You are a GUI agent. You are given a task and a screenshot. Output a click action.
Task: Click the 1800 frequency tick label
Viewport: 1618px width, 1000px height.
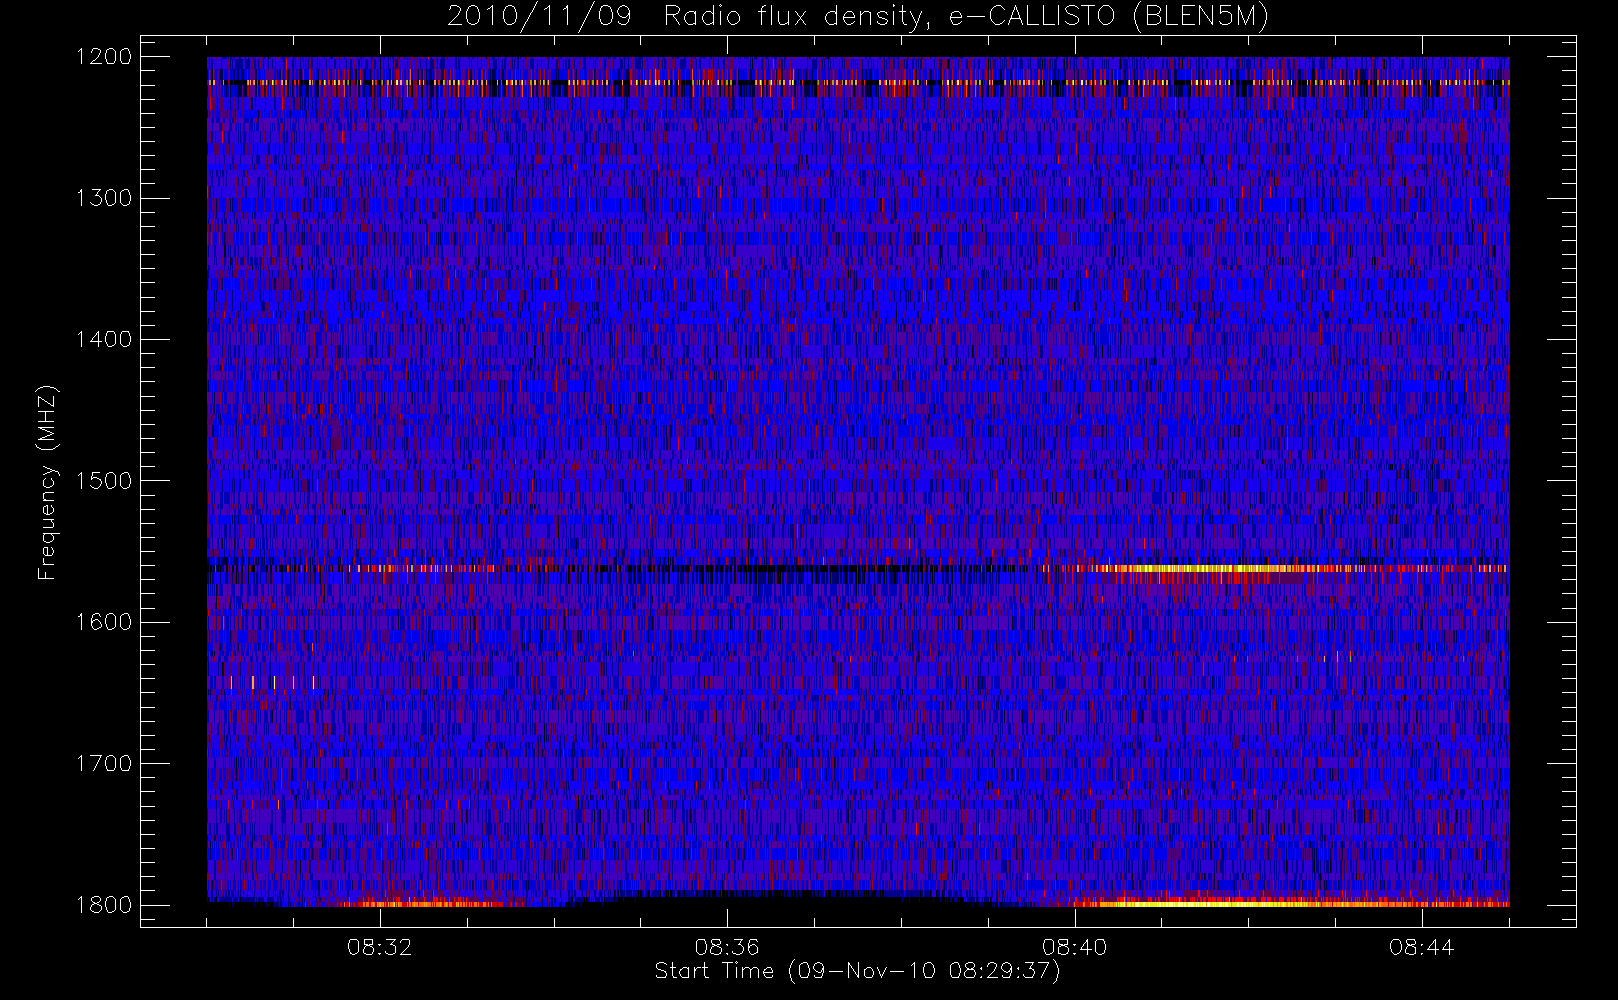(104, 905)
